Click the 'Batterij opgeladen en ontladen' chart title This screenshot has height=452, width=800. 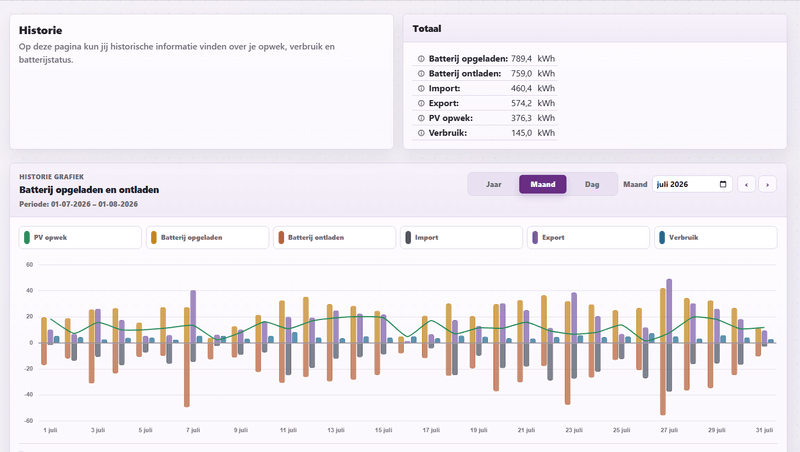[x=89, y=190]
